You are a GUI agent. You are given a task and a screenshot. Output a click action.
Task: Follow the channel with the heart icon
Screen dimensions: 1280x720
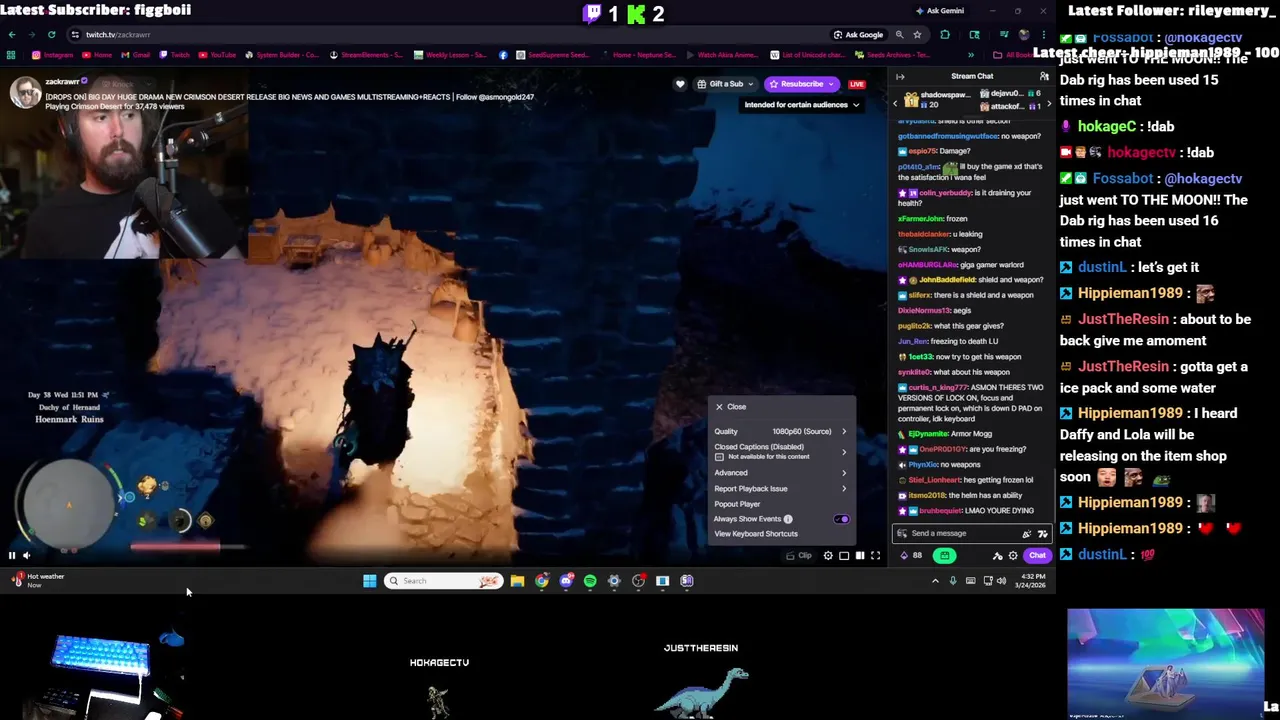coord(680,84)
